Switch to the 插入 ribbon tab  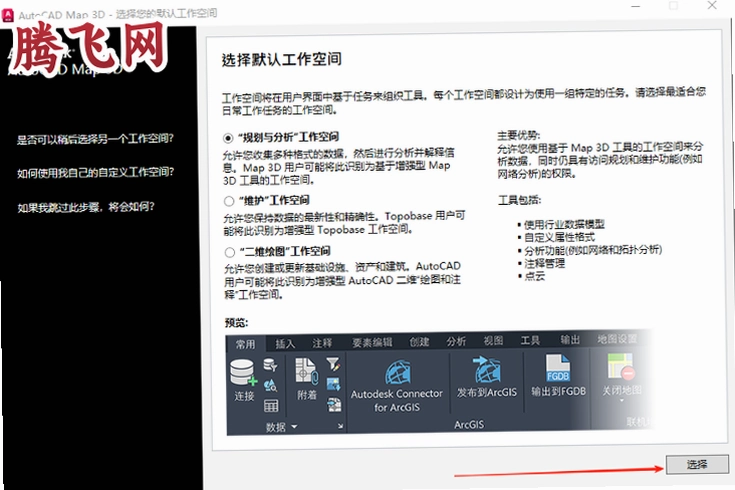click(x=285, y=344)
